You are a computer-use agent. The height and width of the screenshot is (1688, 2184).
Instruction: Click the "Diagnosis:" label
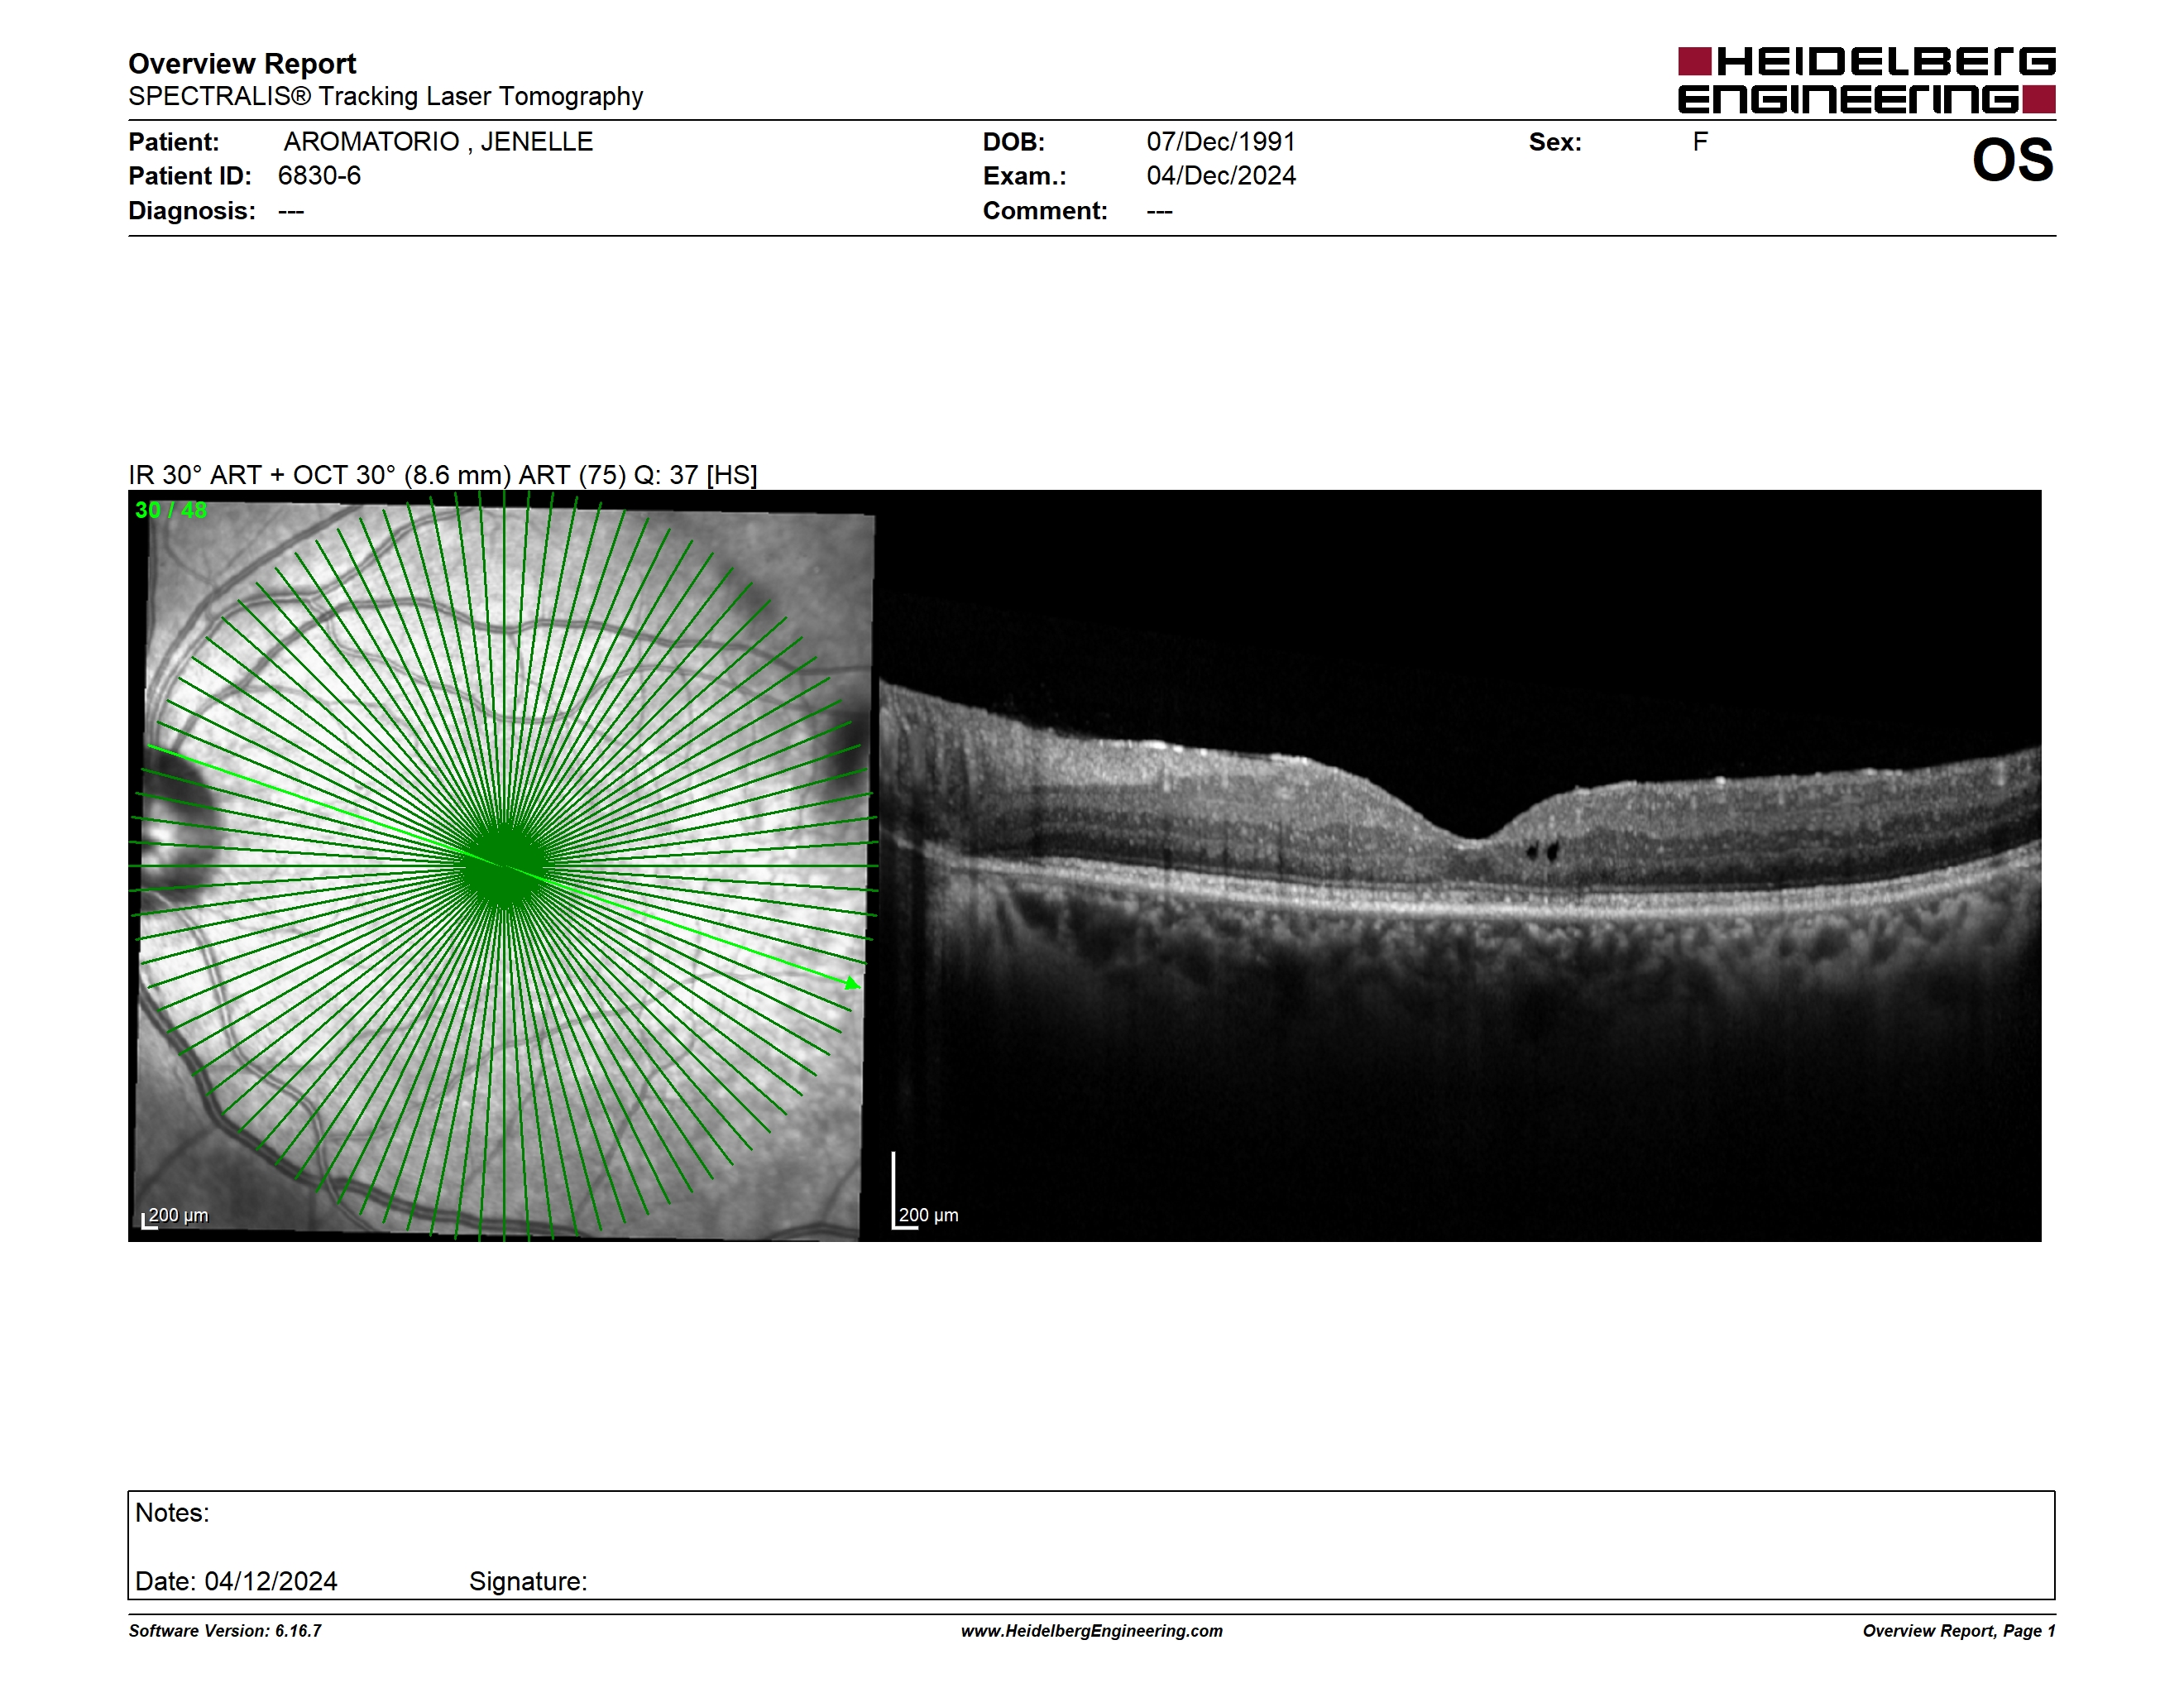(x=192, y=211)
